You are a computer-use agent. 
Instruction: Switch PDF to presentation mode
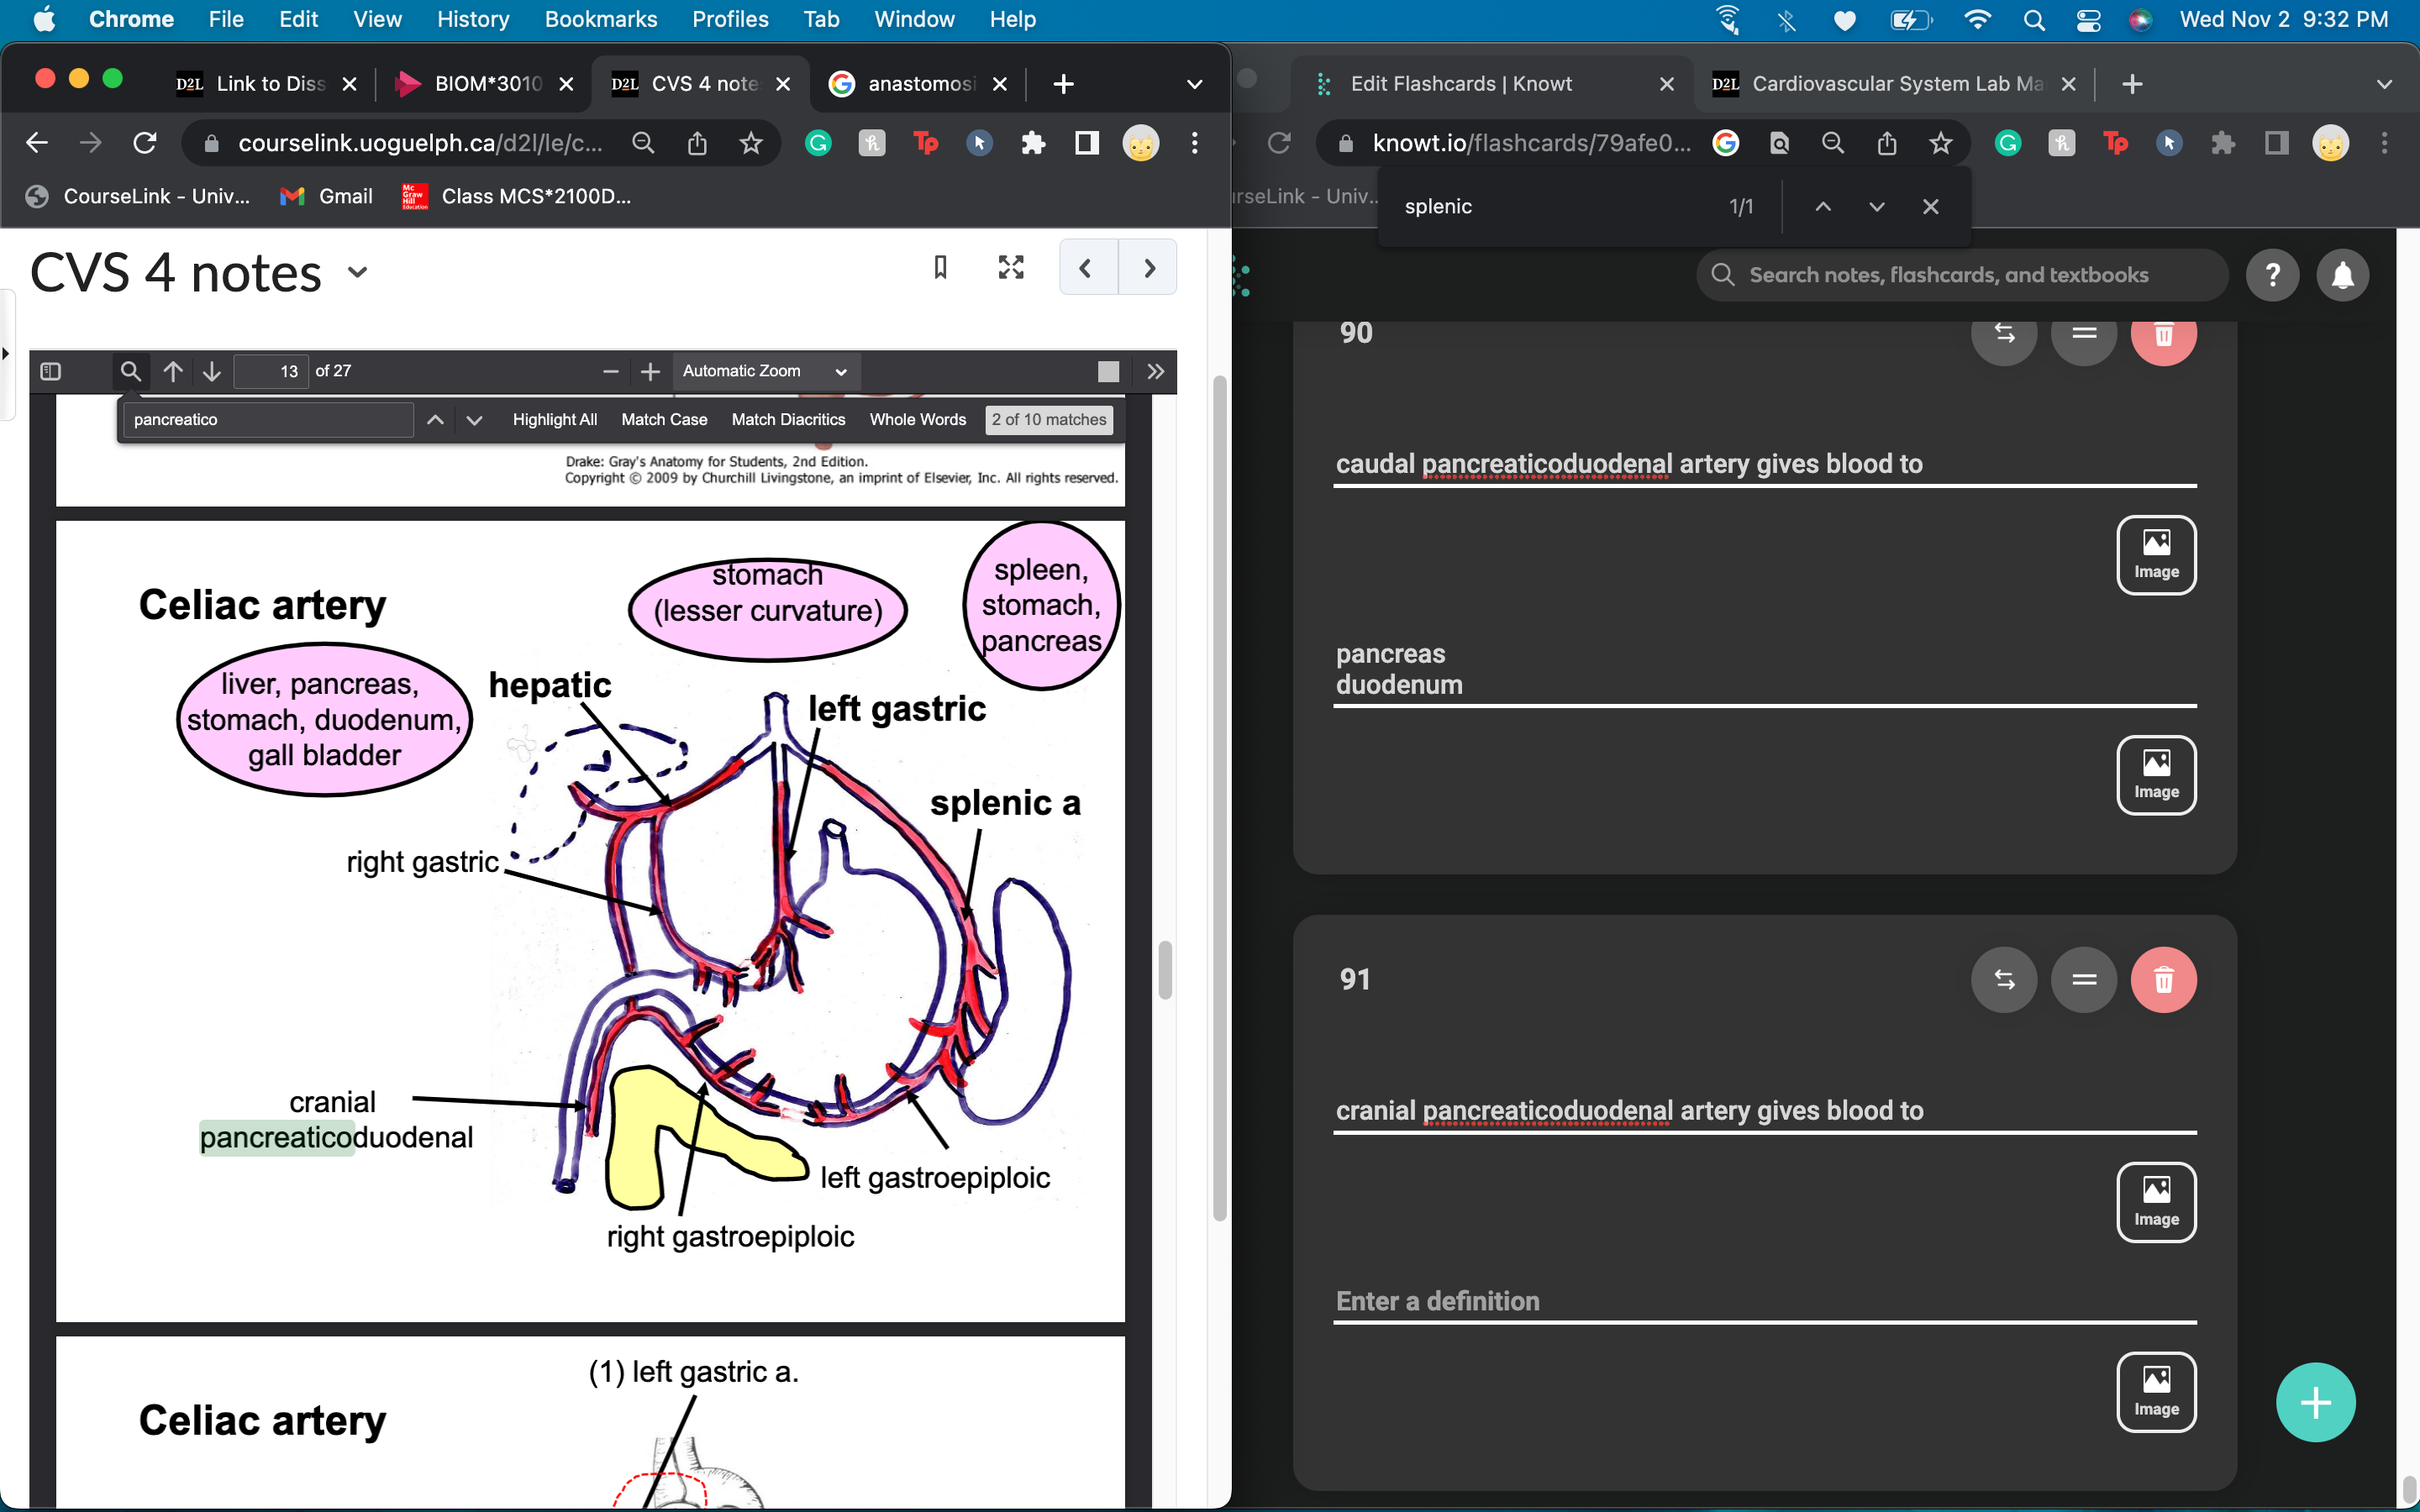point(1108,371)
